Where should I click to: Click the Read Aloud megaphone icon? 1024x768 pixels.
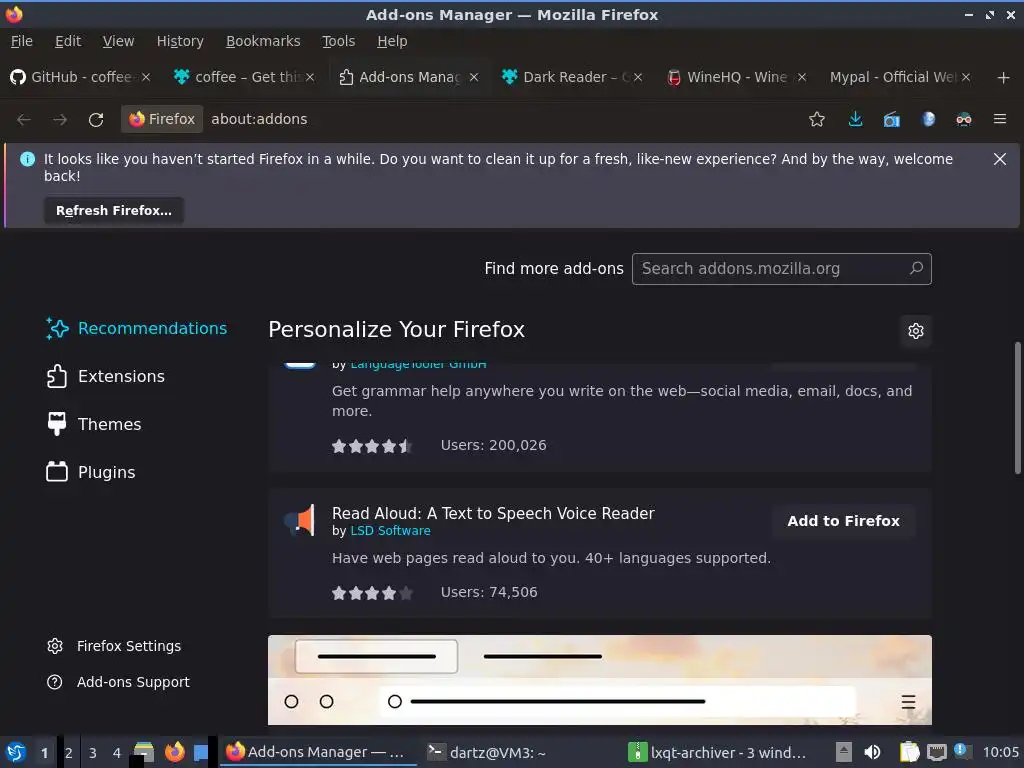(300, 520)
